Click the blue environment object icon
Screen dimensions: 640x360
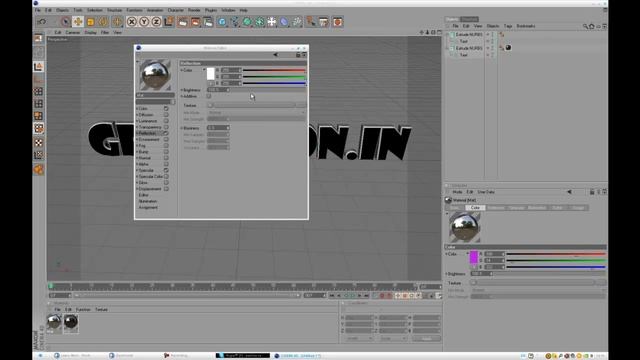pos(284,22)
